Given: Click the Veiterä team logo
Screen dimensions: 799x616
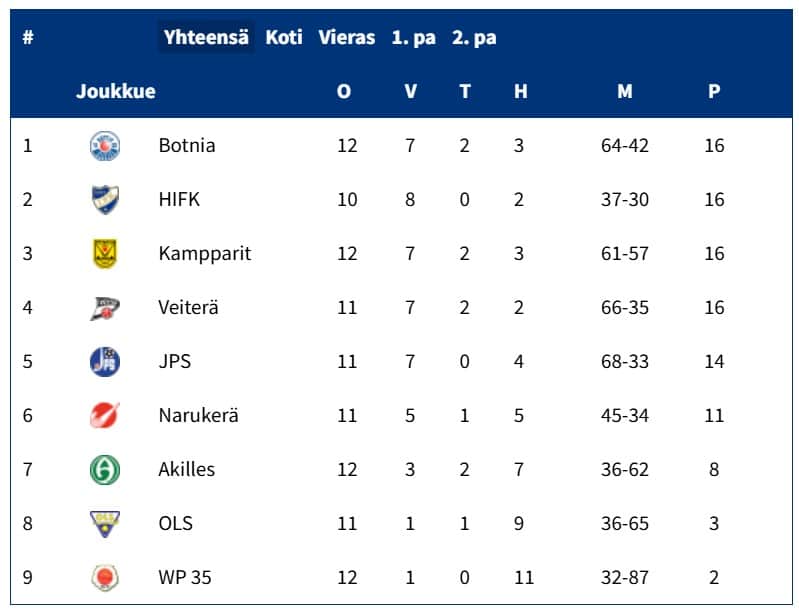Looking at the screenshot, I should [x=104, y=308].
